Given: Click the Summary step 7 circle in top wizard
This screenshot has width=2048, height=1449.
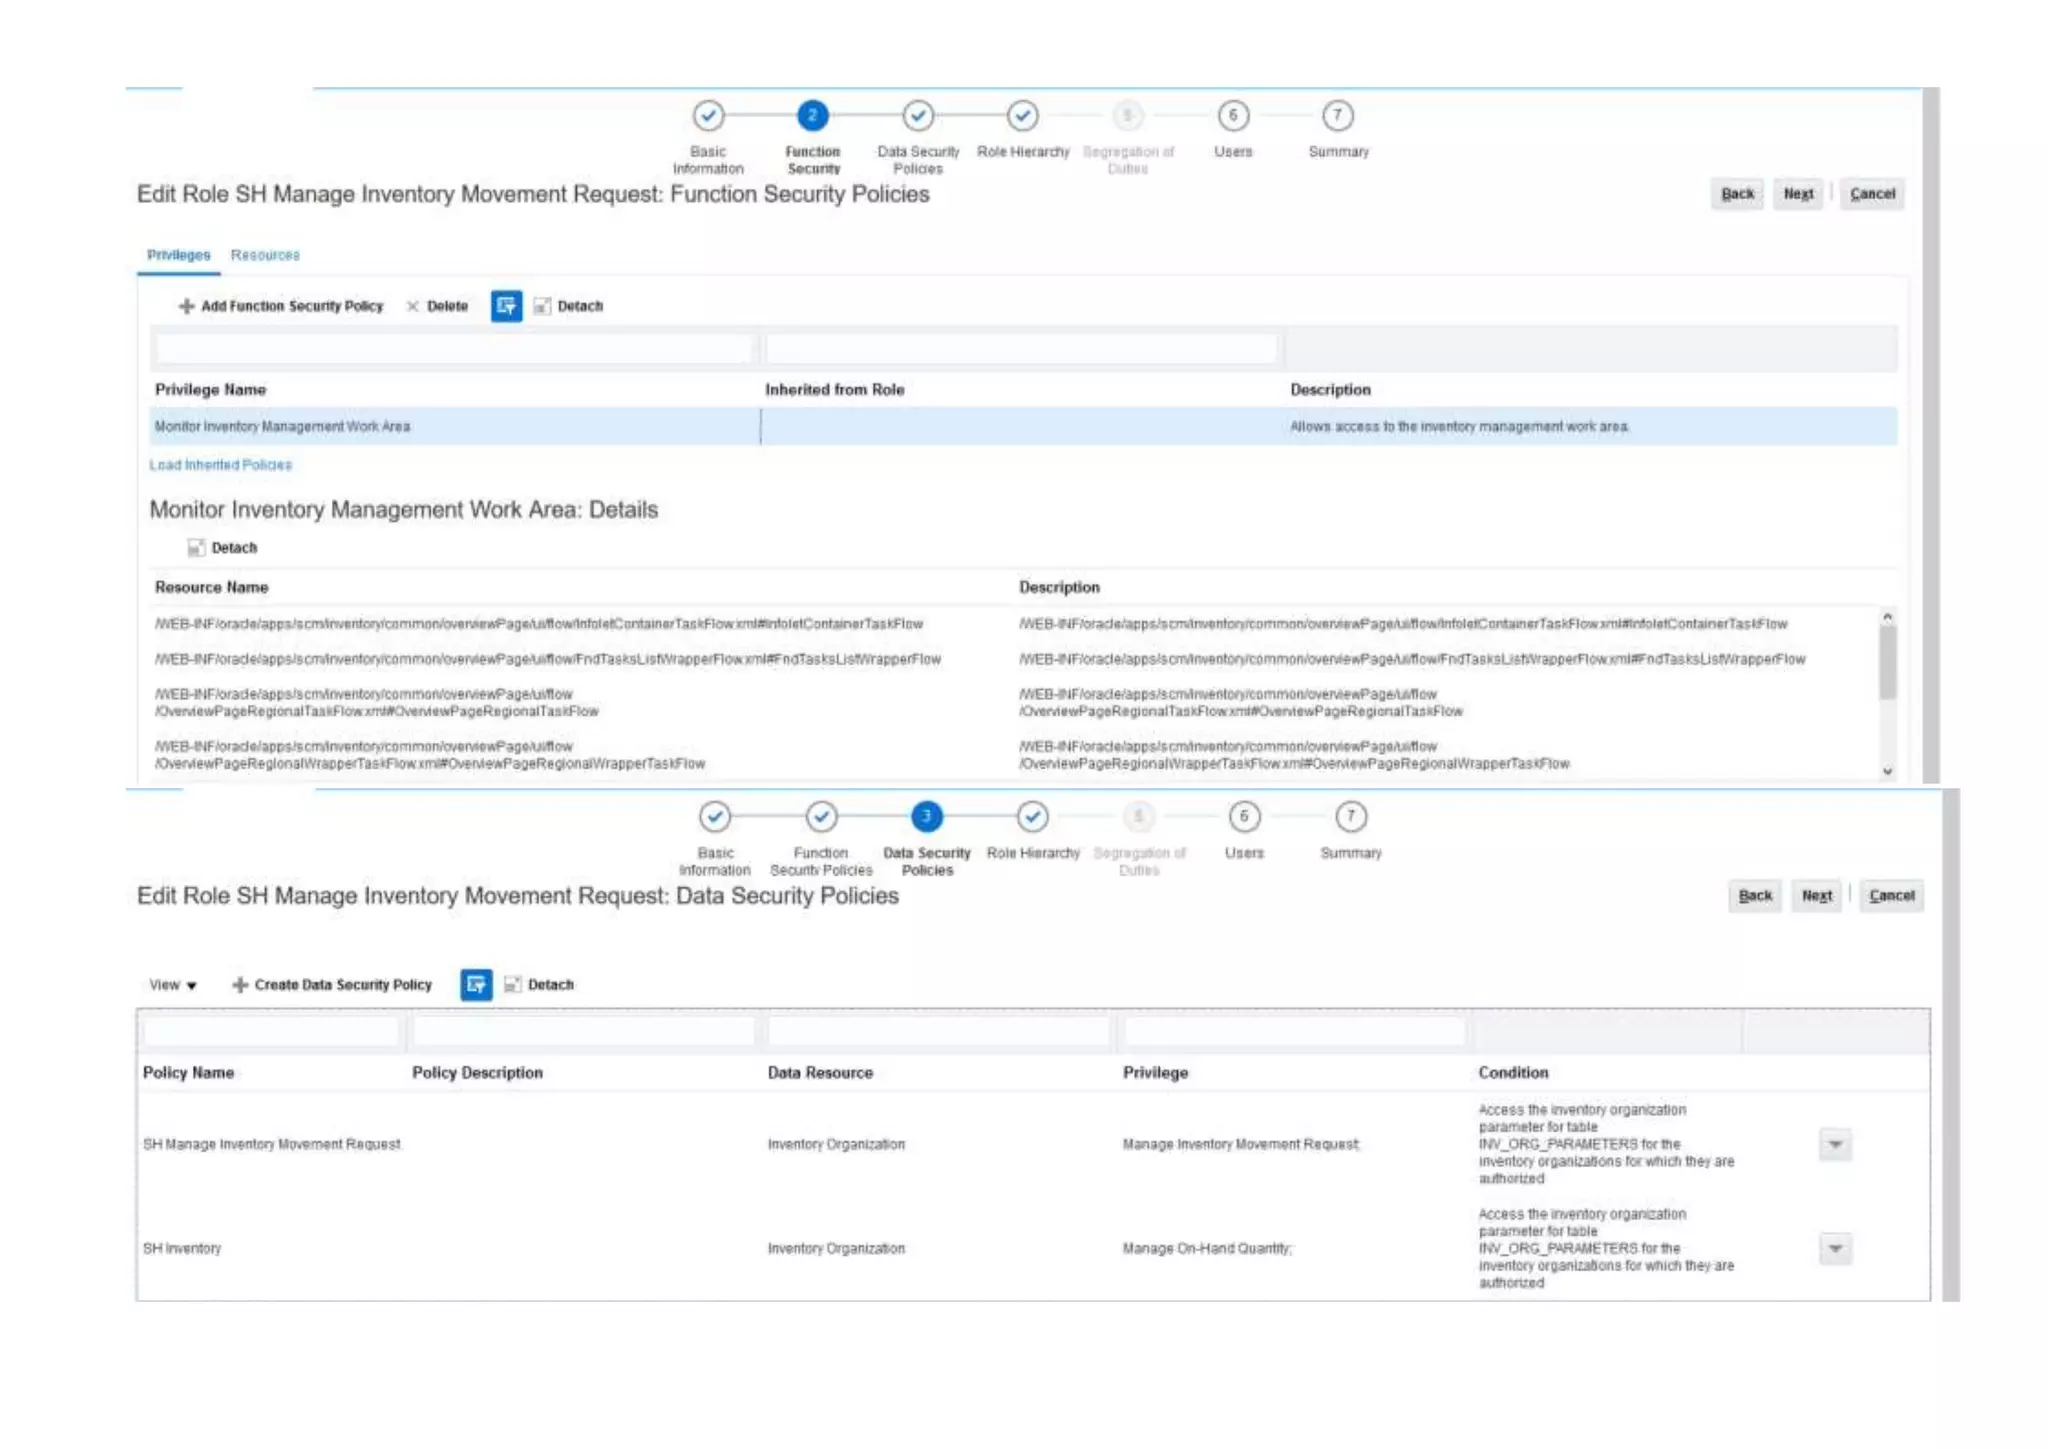Looking at the screenshot, I should pyautogui.click(x=1337, y=116).
